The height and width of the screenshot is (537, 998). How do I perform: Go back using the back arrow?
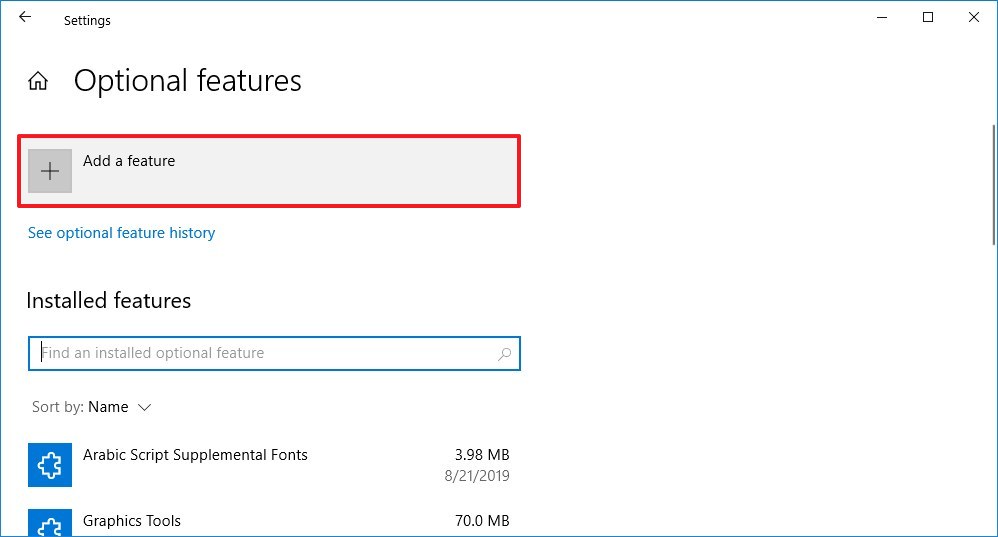pyautogui.click(x=25, y=18)
